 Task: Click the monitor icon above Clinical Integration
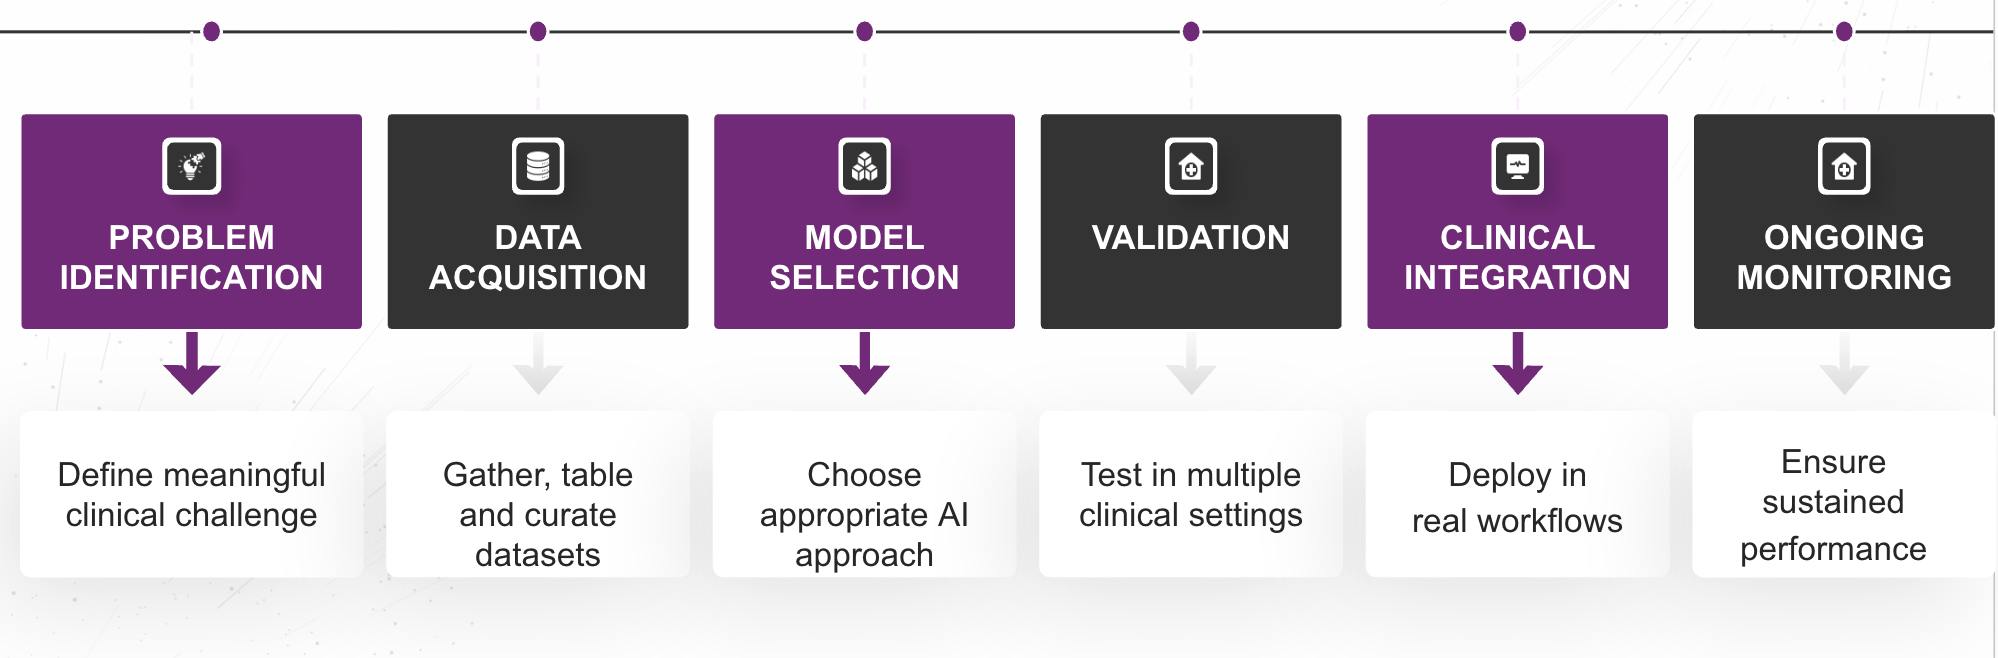point(1517,166)
